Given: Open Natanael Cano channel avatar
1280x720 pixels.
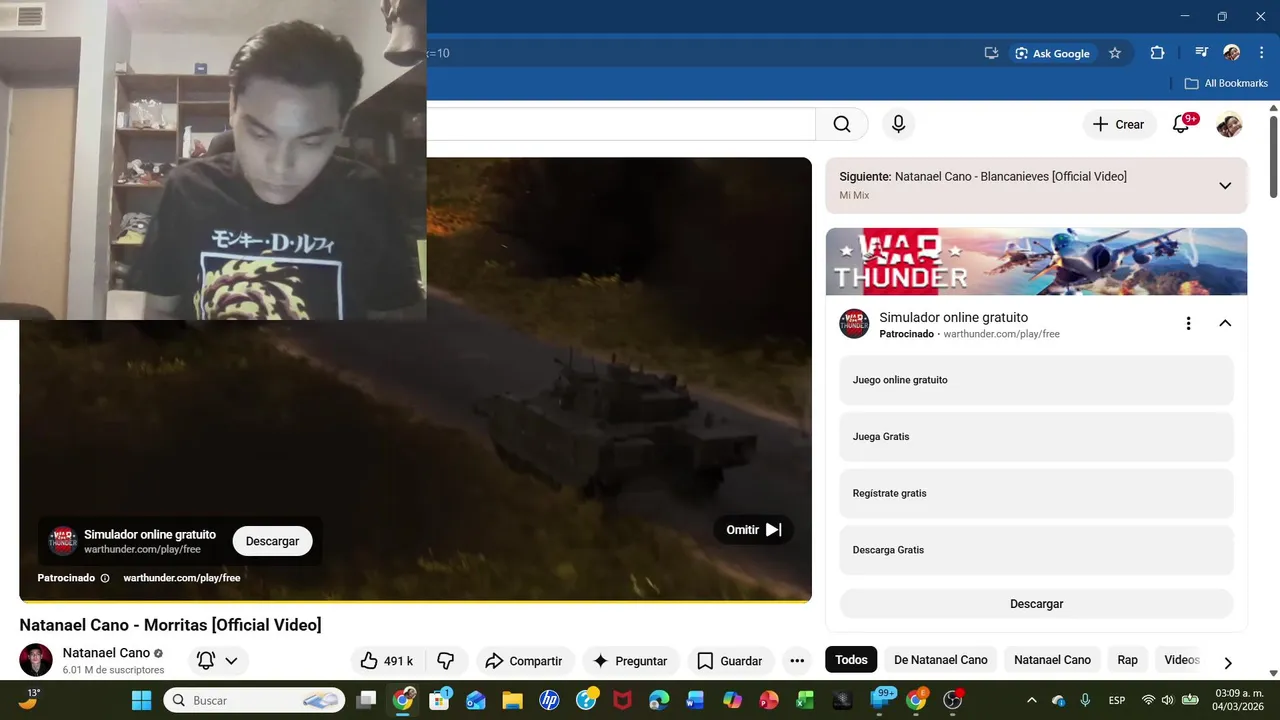Looking at the screenshot, I should tap(36, 660).
